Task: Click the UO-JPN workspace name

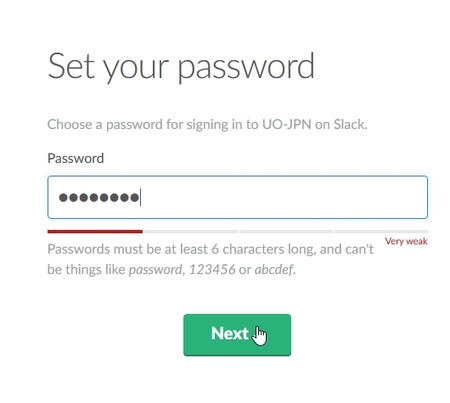Action: (286, 124)
